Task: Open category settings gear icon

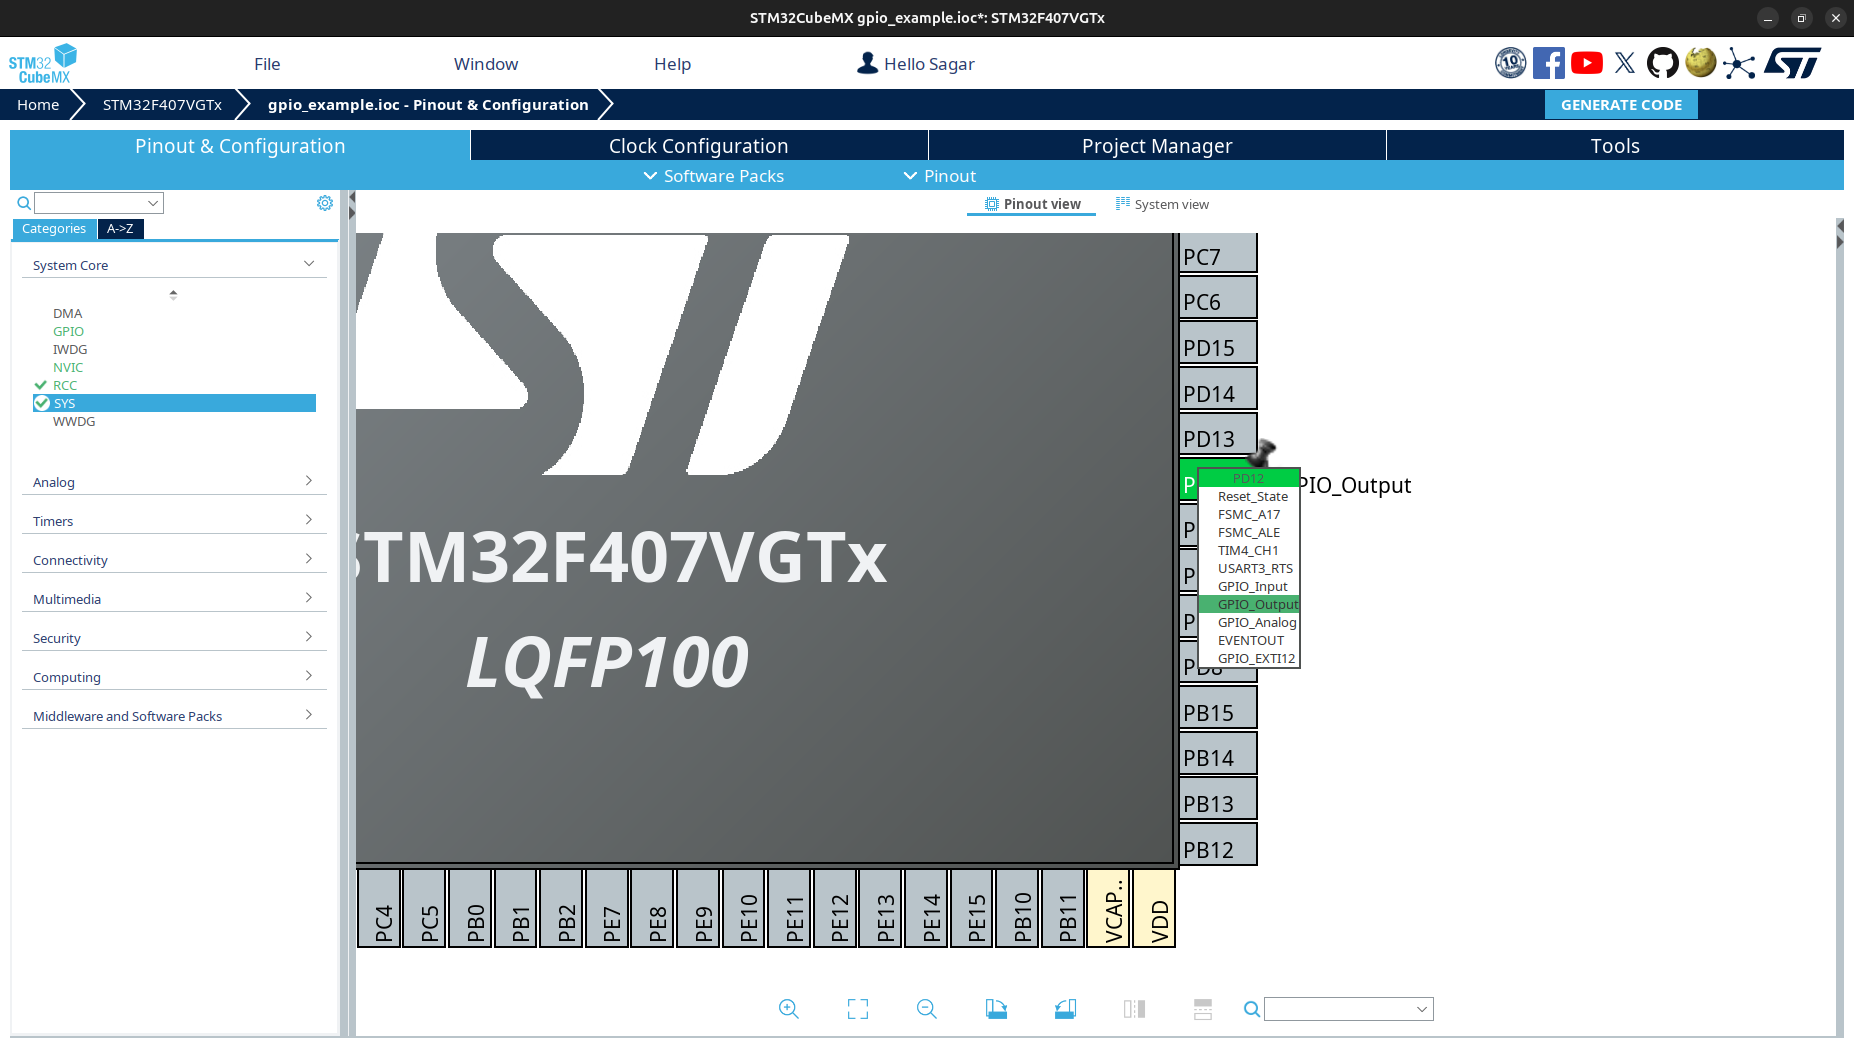Action: point(325,203)
